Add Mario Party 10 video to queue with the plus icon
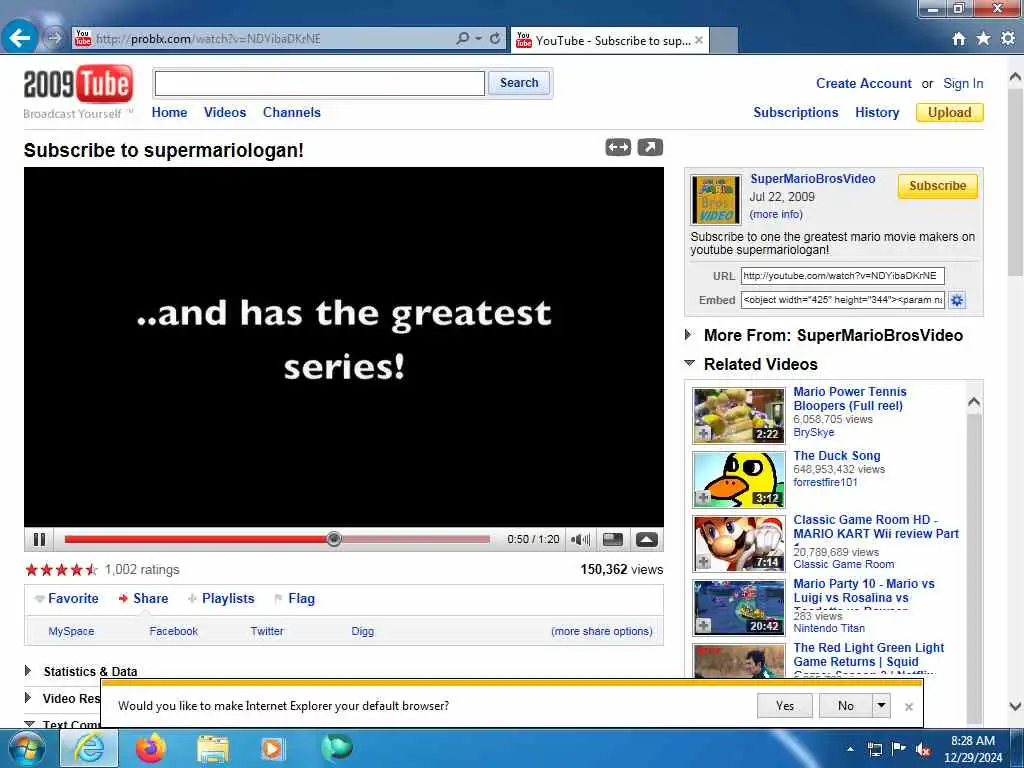 coord(703,626)
